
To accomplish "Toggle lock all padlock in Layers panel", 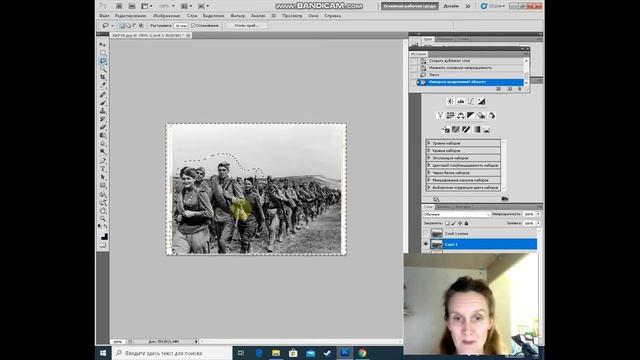I will (467, 223).
